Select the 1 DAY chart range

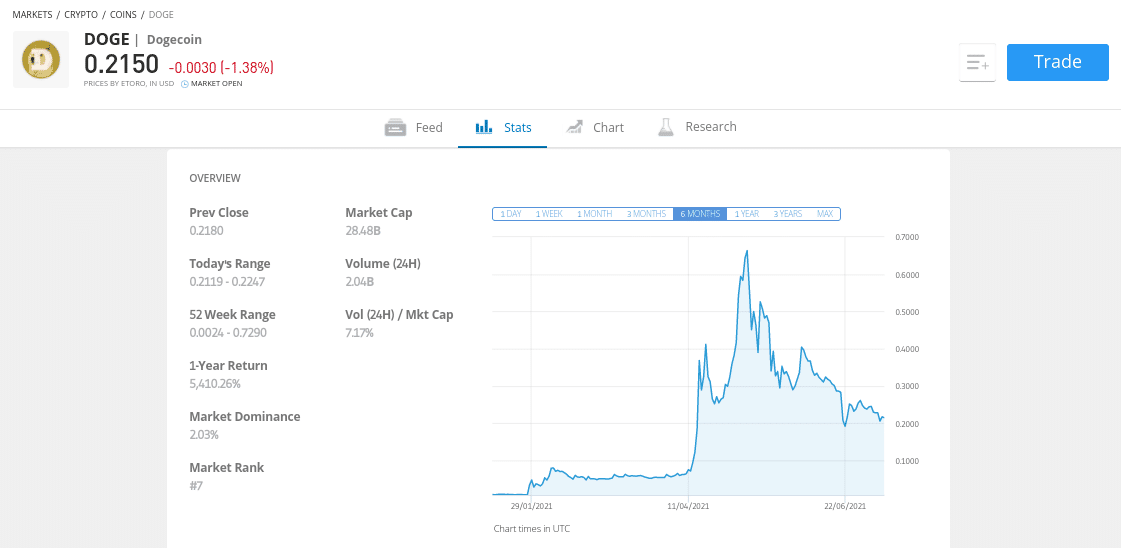[511, 214]
